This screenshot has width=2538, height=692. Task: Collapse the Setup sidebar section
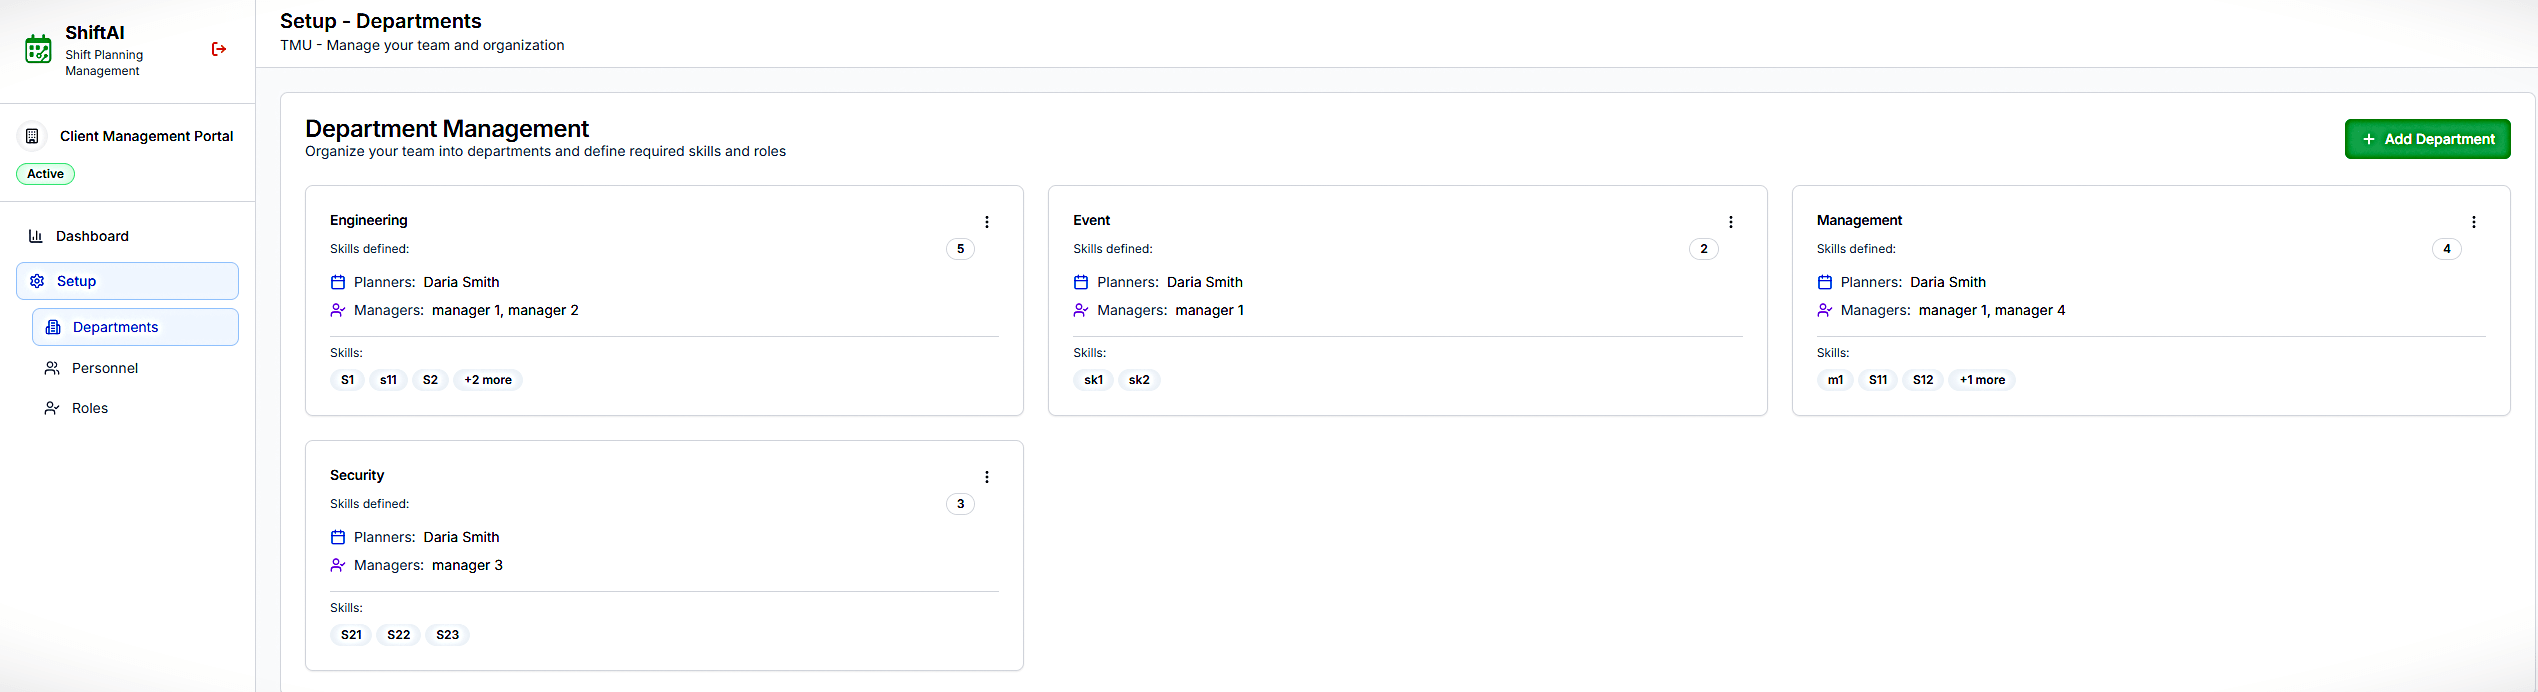point(127,281)
